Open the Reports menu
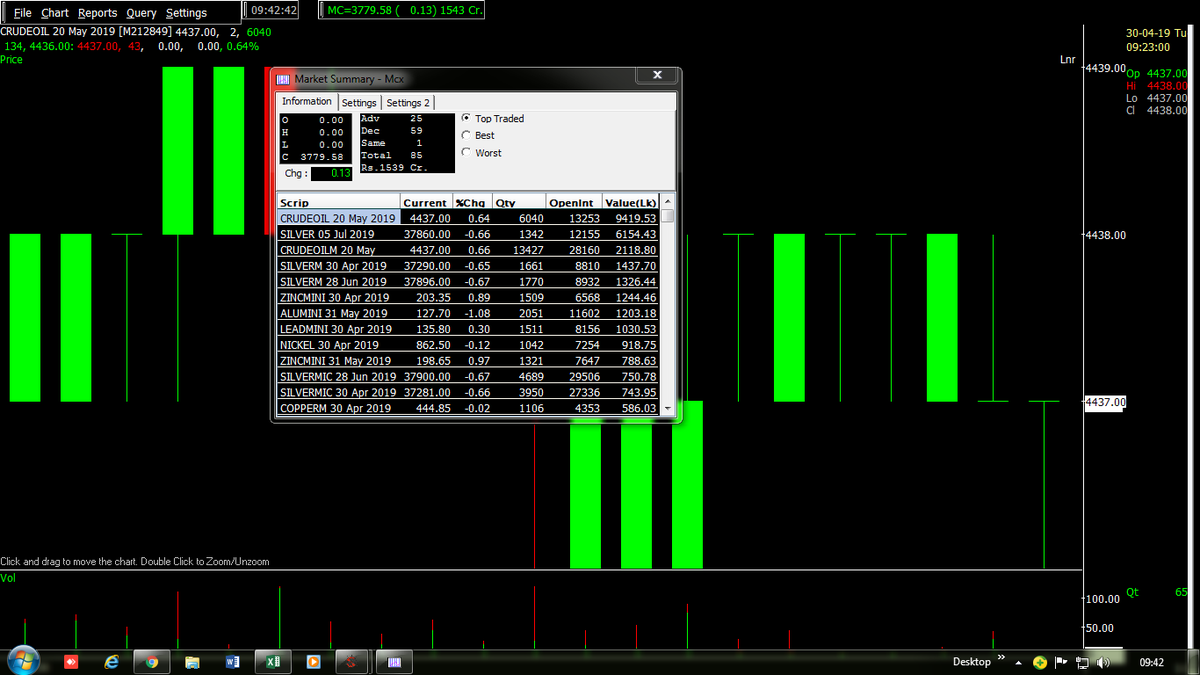This screenshot has width=1200, height=675. click(x=97, y=13)
